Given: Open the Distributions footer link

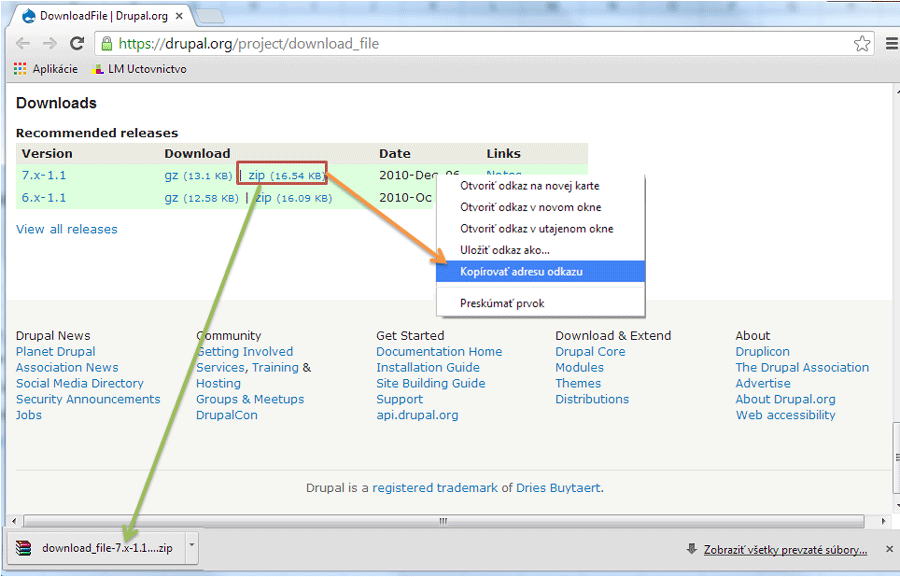Looking at the screenshot, I should tap(592, 399).
